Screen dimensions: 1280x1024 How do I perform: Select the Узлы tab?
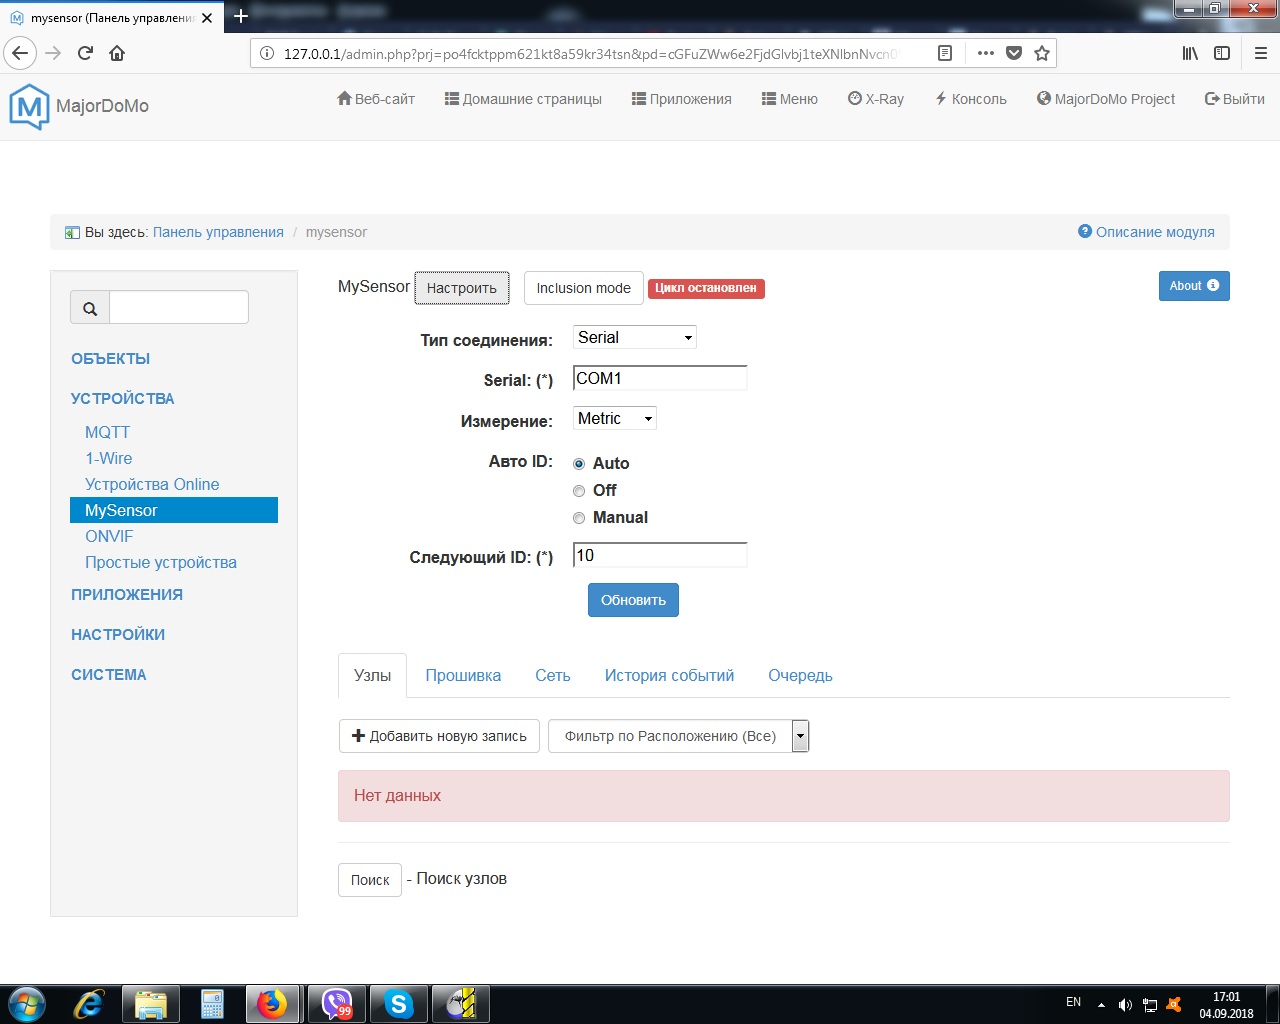(372, 676)
